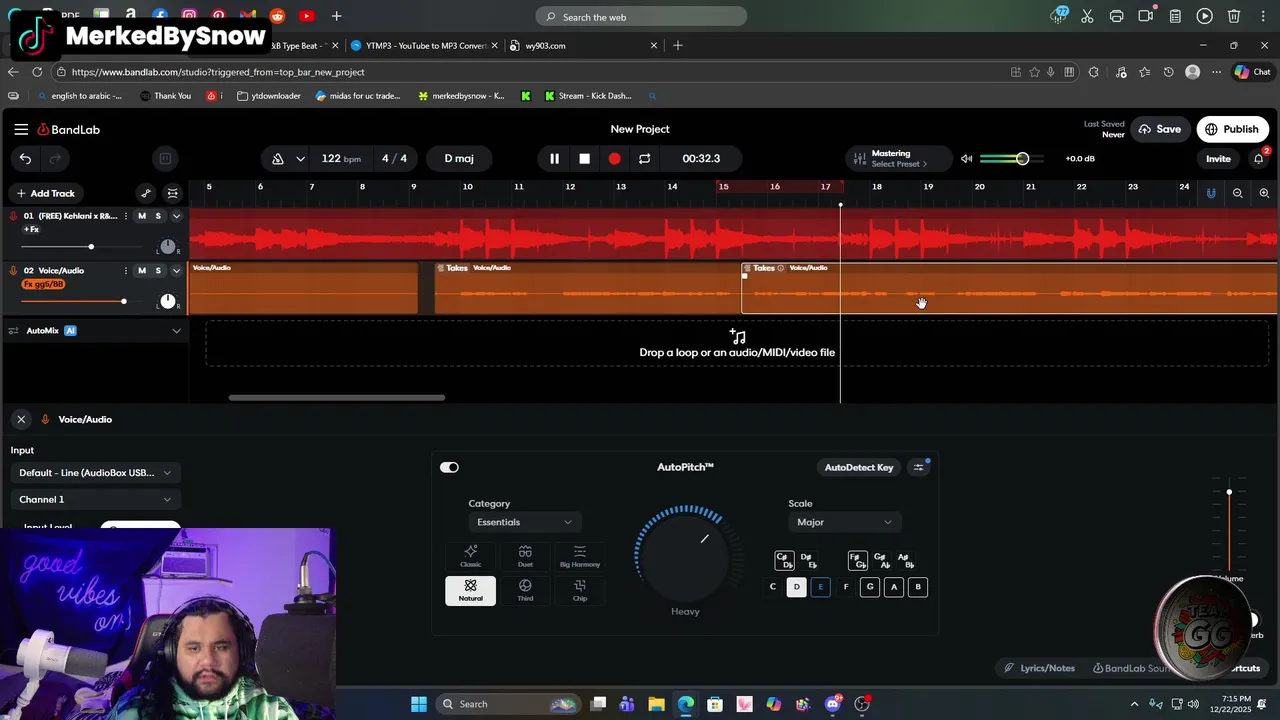Toggle note G in scale

(870, 587)
